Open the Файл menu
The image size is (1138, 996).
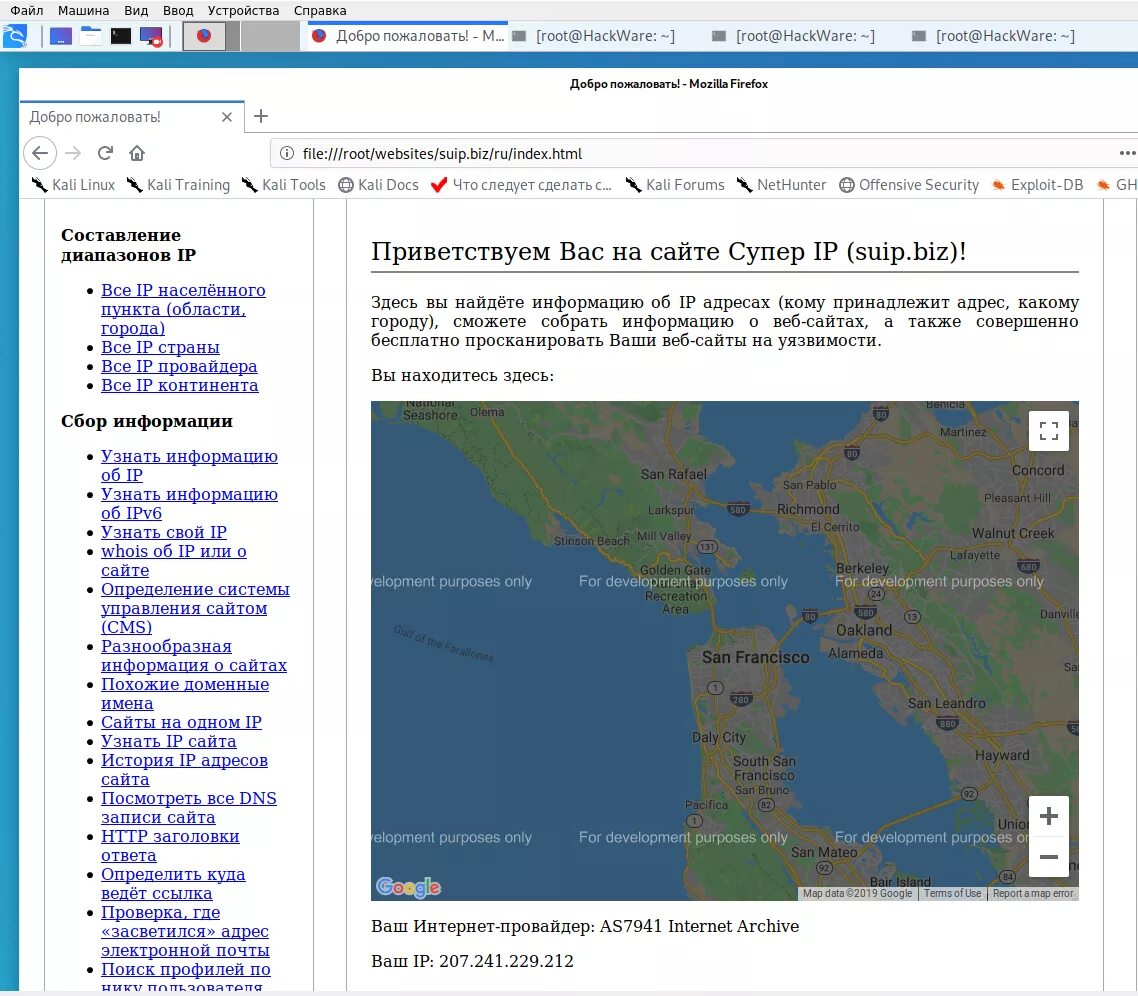coord(27,10)
